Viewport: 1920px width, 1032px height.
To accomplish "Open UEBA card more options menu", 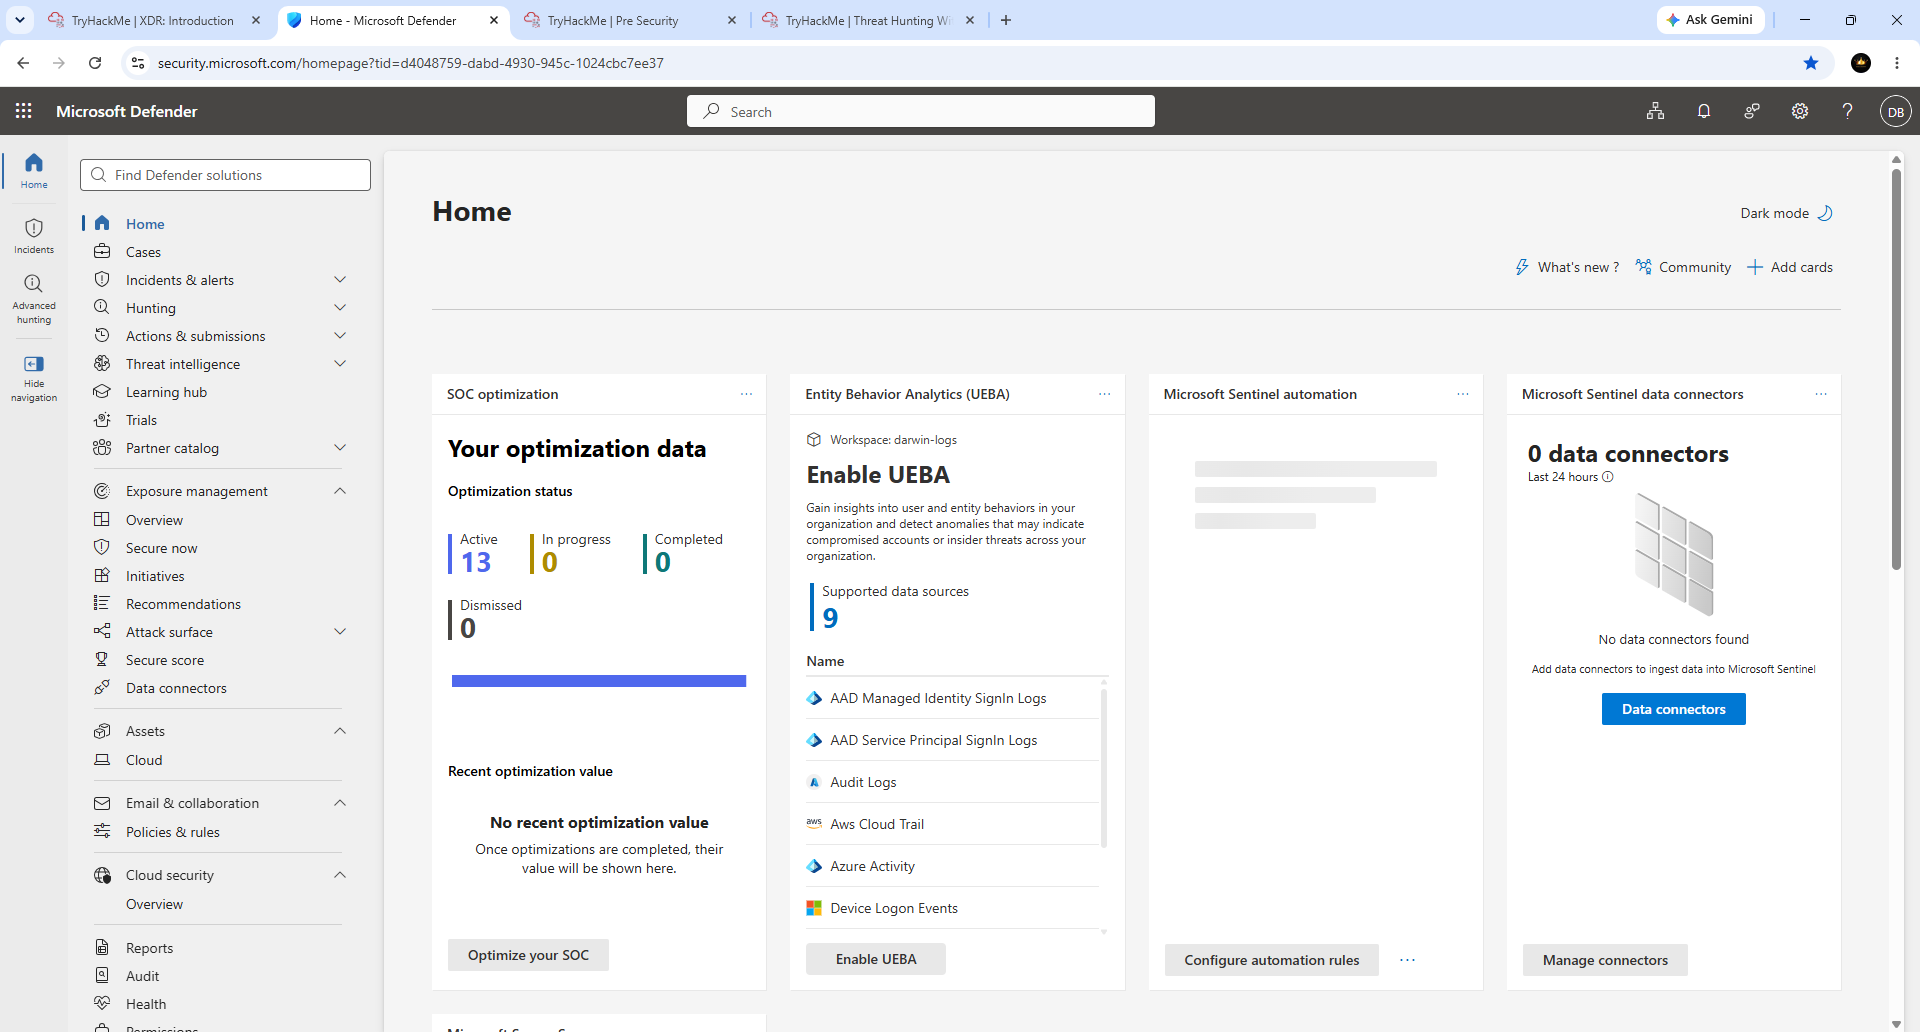I will 1104,394.
